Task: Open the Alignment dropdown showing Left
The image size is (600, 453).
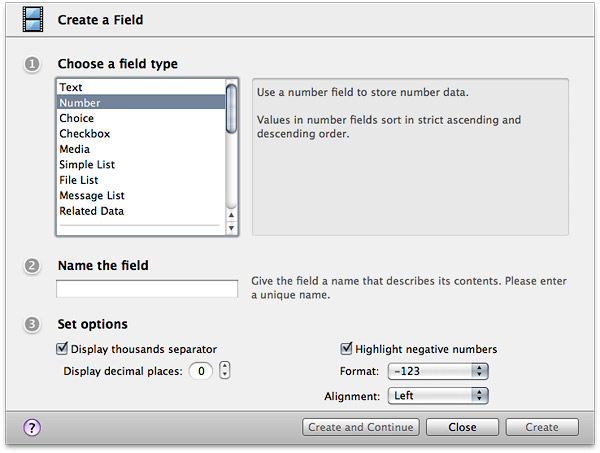Action: point(438,396)
